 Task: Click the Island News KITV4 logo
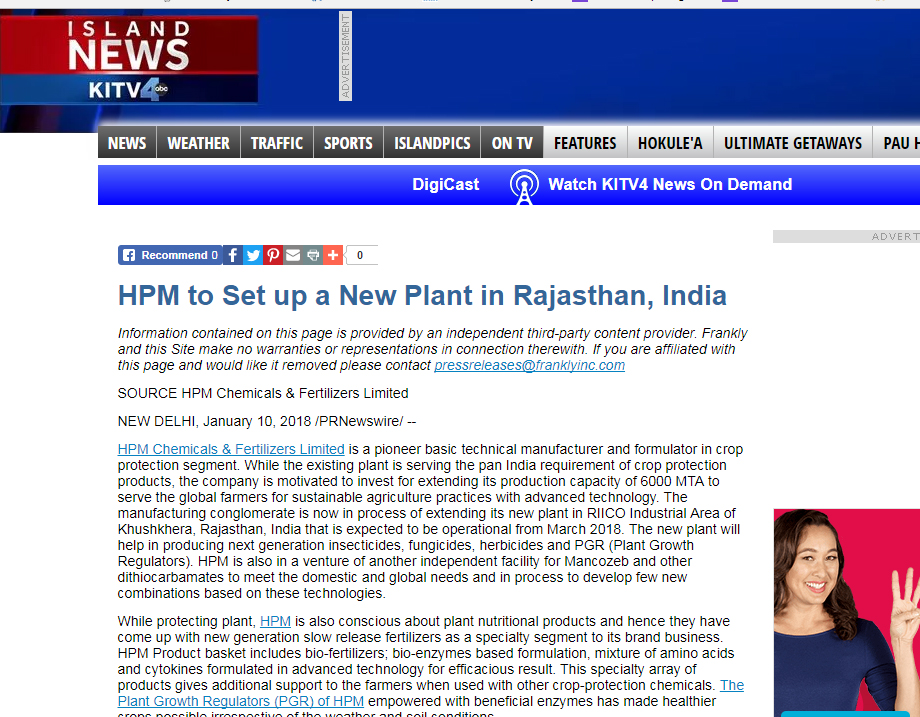coord(129,60)
